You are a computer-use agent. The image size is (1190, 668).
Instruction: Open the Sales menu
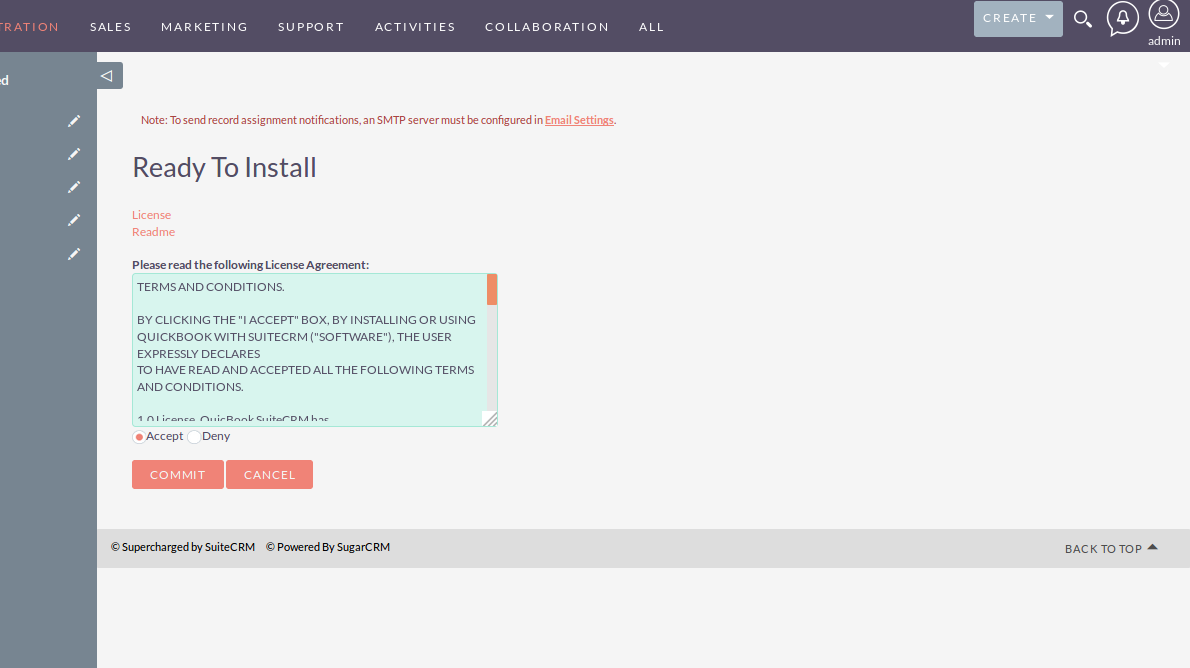pyautogui.click(x=110, y=27)
